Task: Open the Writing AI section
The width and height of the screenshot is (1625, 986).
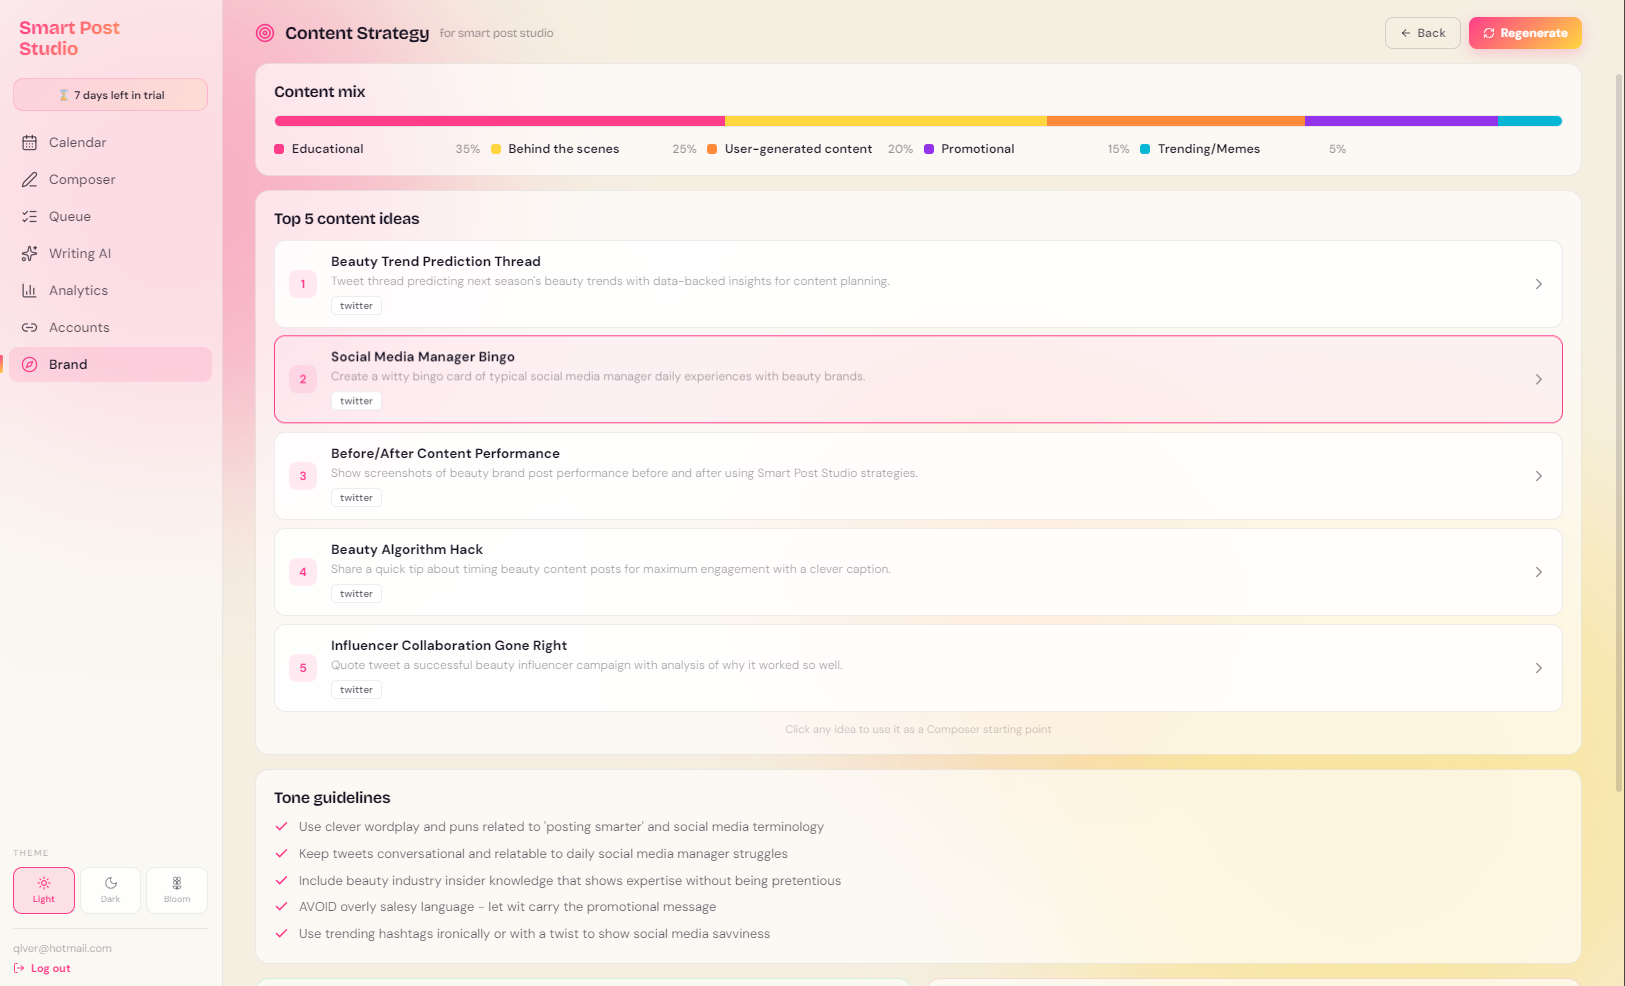Action: click(110, 254)
